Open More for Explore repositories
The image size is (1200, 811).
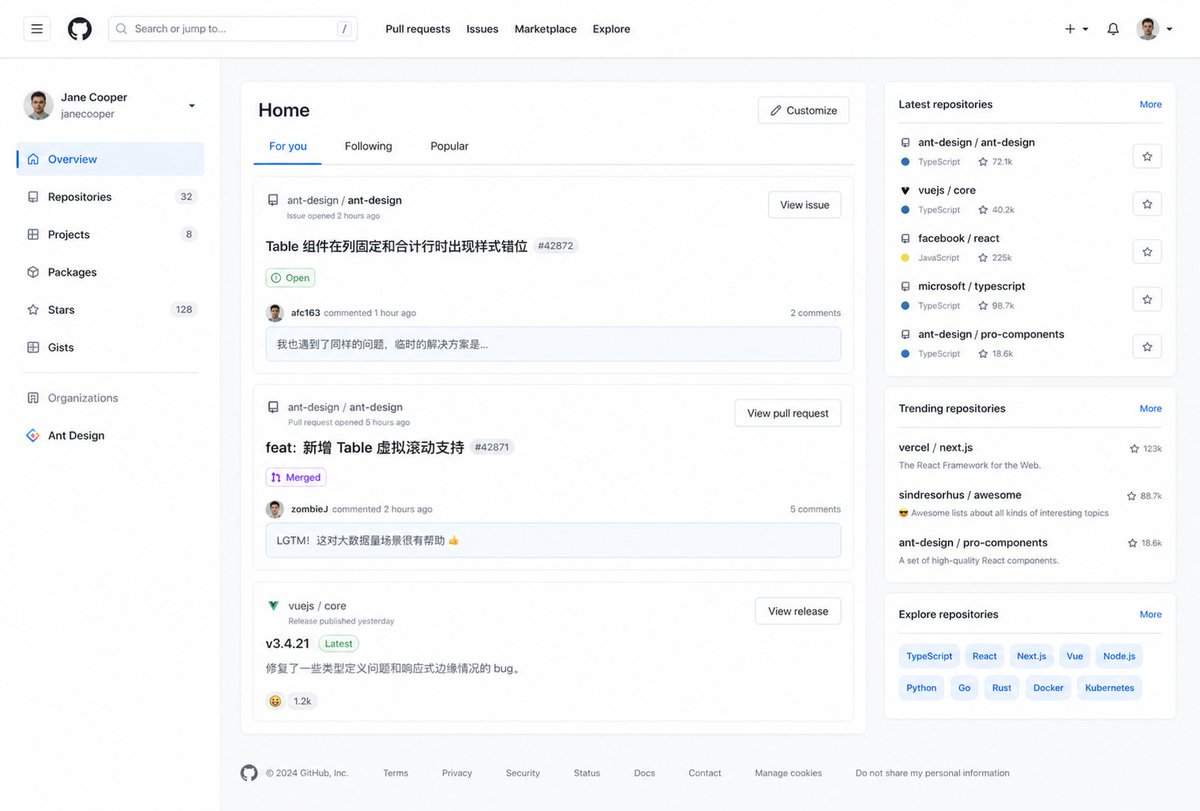coord(1151,614)
